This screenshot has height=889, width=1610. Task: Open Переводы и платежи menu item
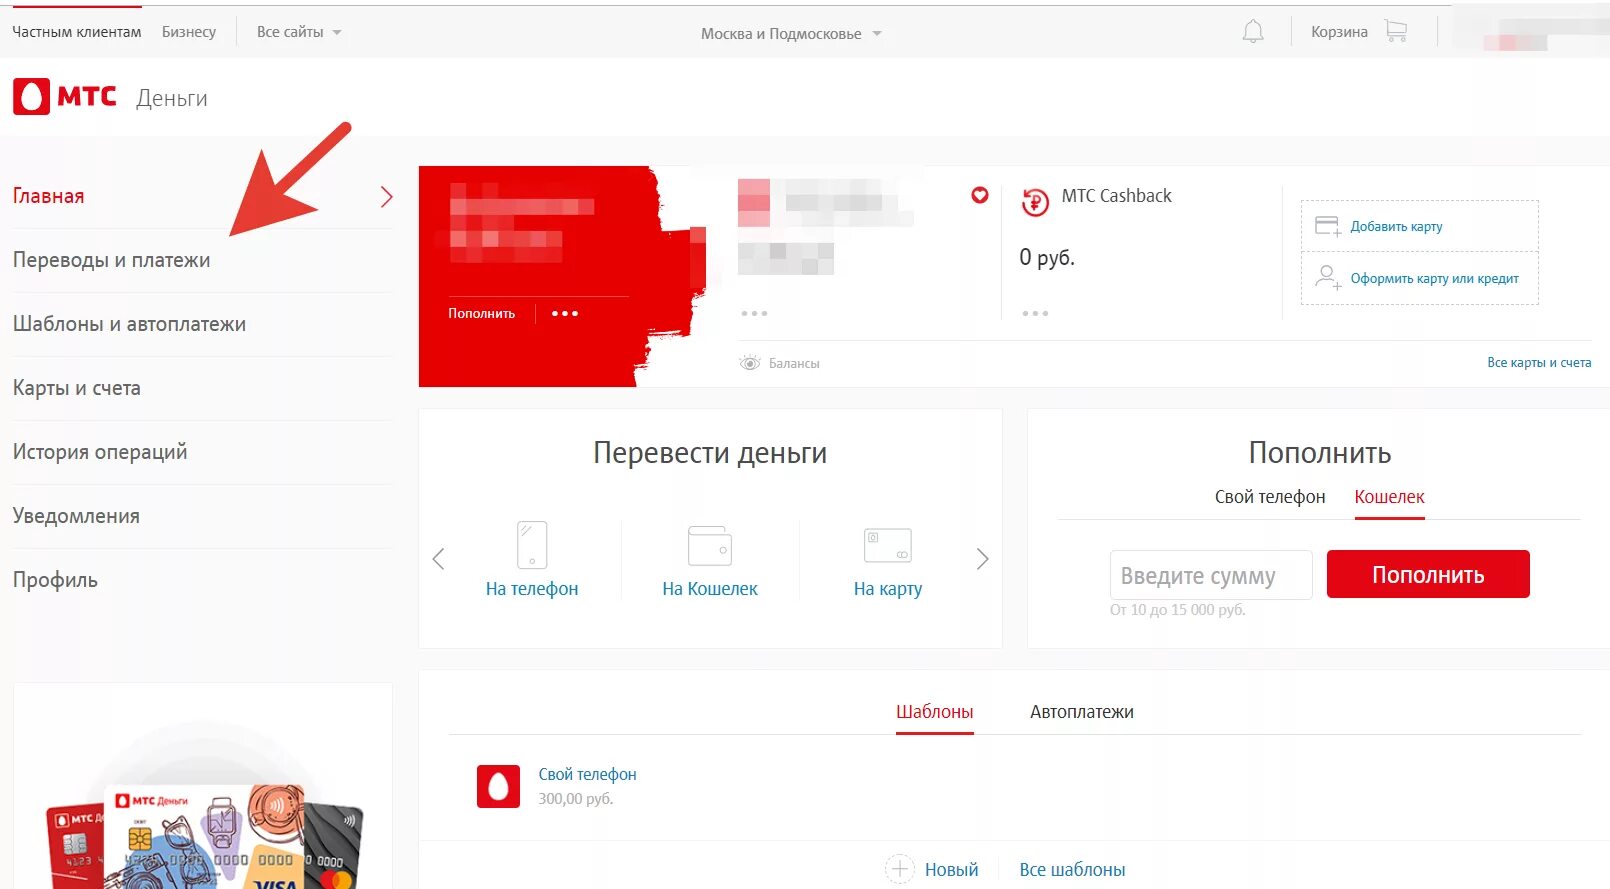click(x=112, y=260)
